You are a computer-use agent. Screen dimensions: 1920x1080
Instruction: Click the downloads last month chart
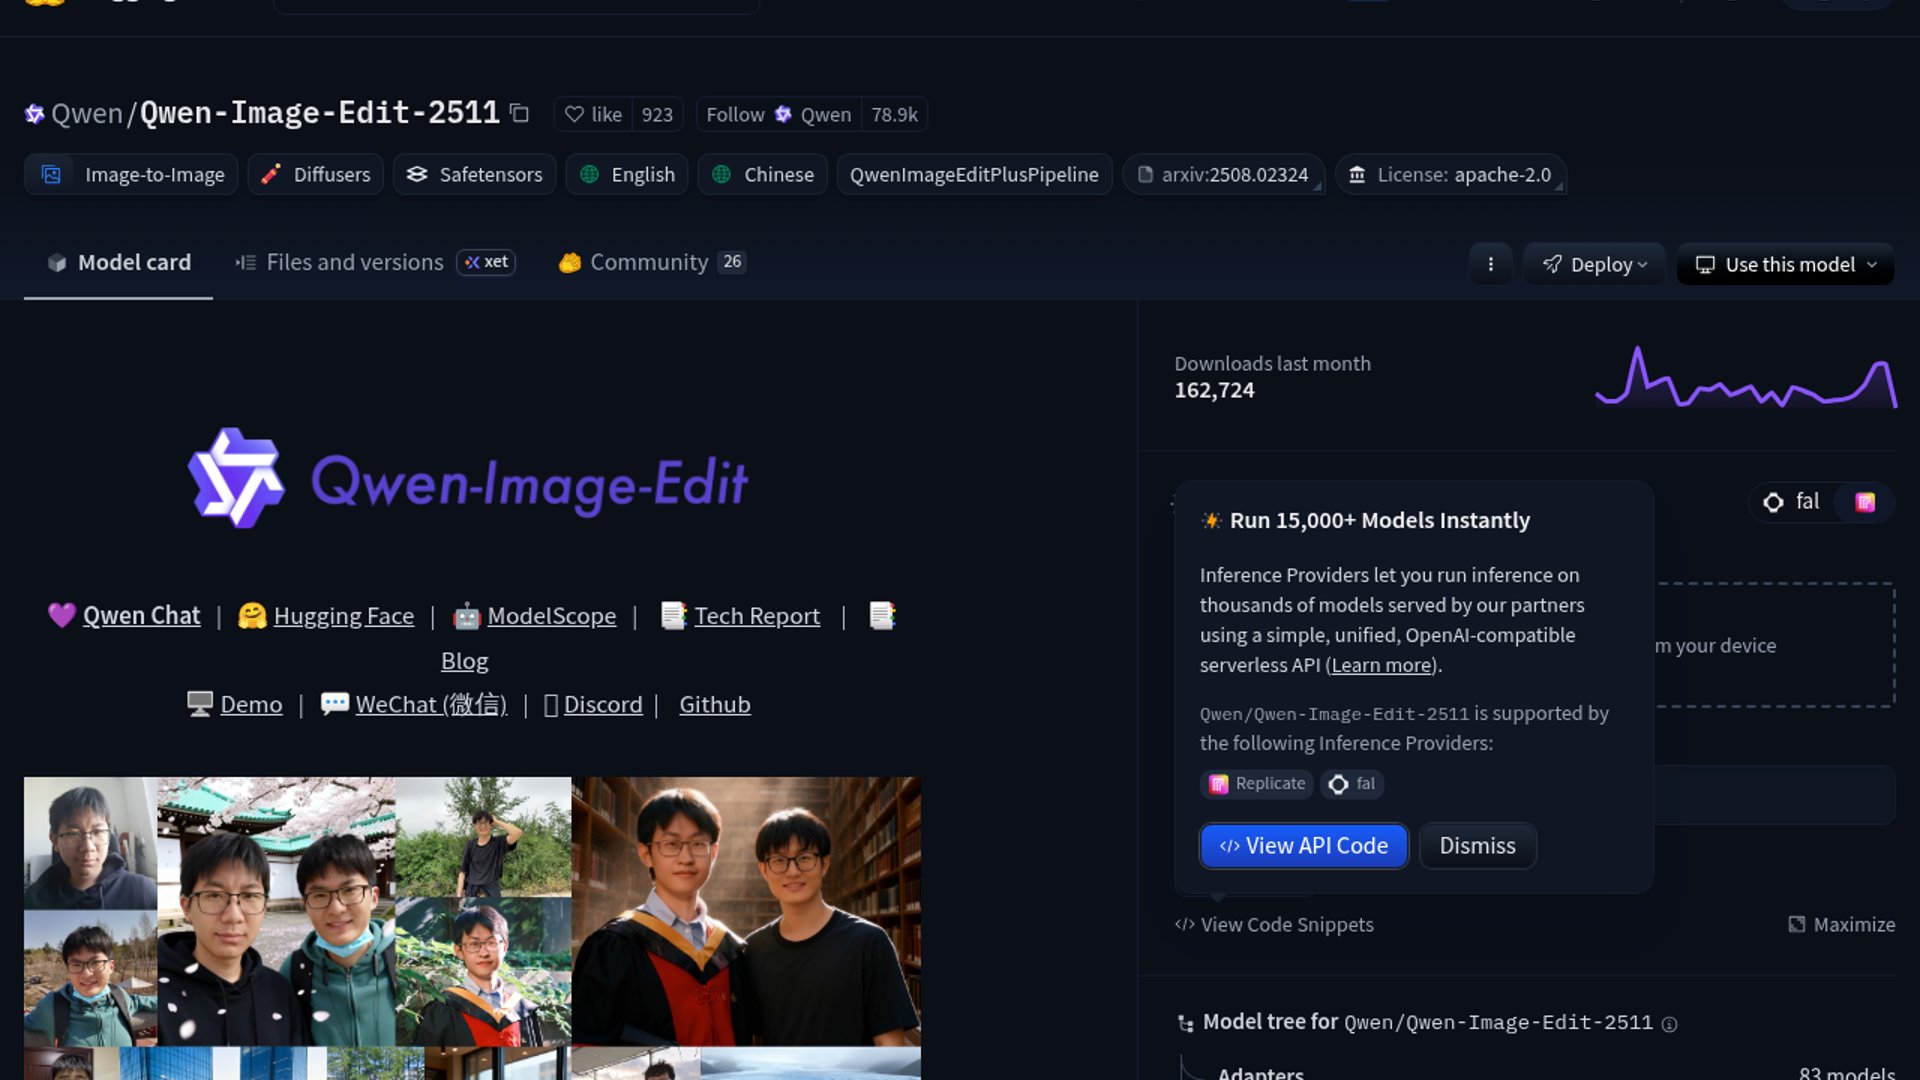(1745, 378)
